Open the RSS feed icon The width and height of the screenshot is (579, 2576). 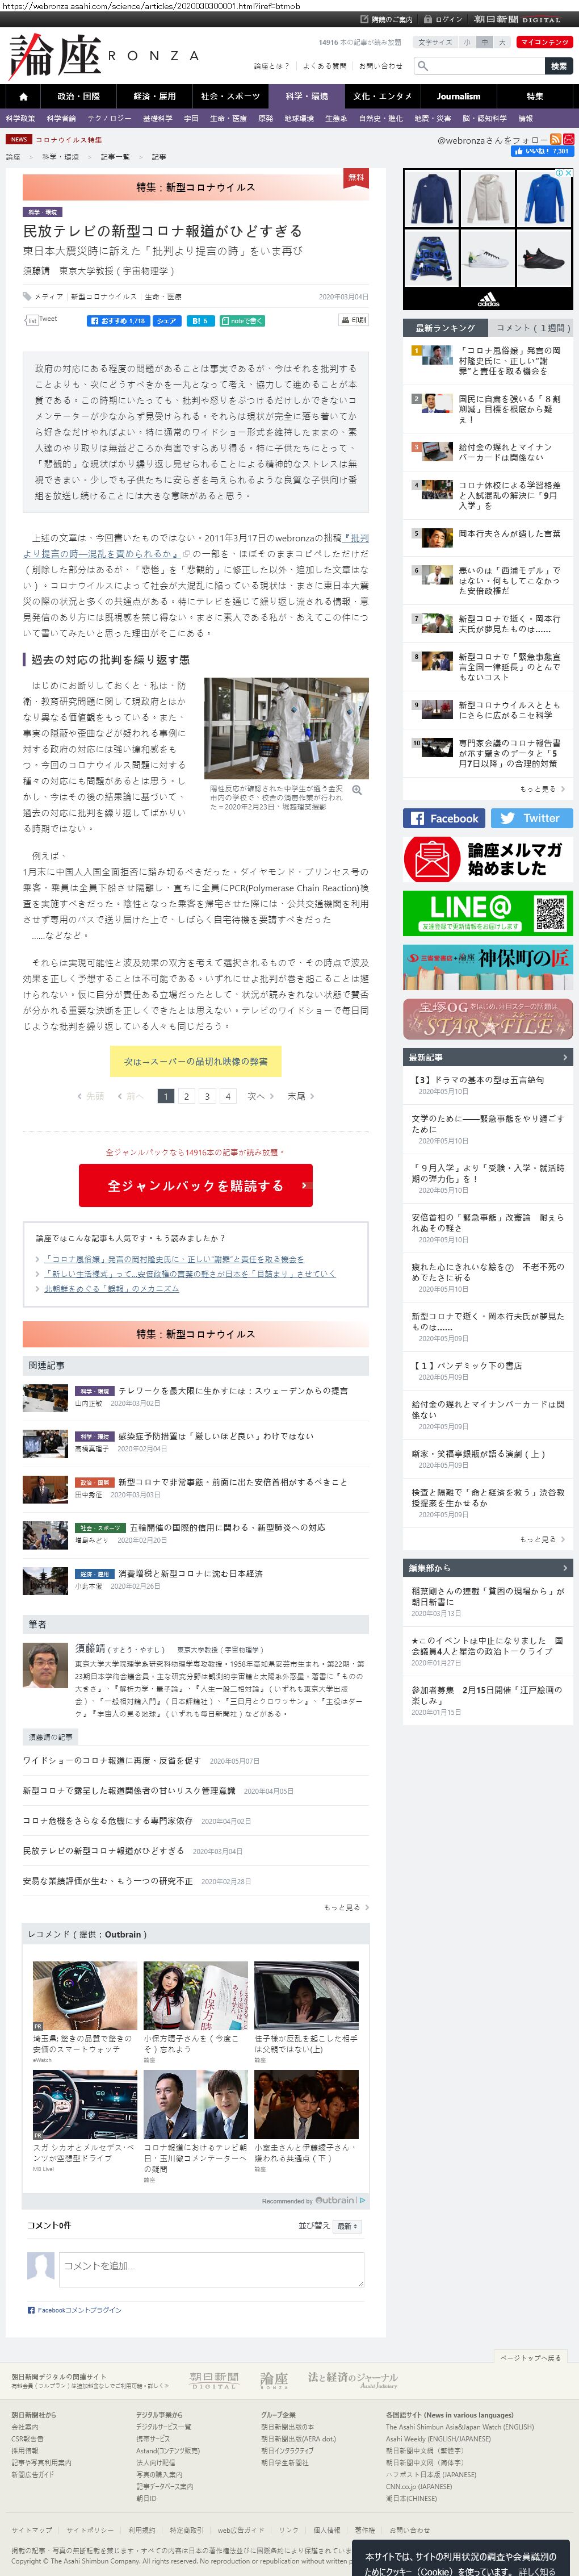tap(555, 140)
